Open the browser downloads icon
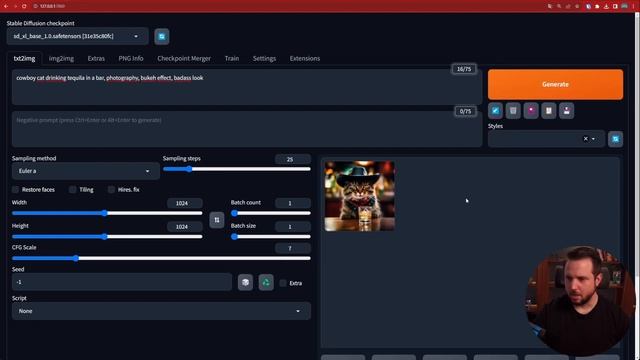 pos(606,6)
